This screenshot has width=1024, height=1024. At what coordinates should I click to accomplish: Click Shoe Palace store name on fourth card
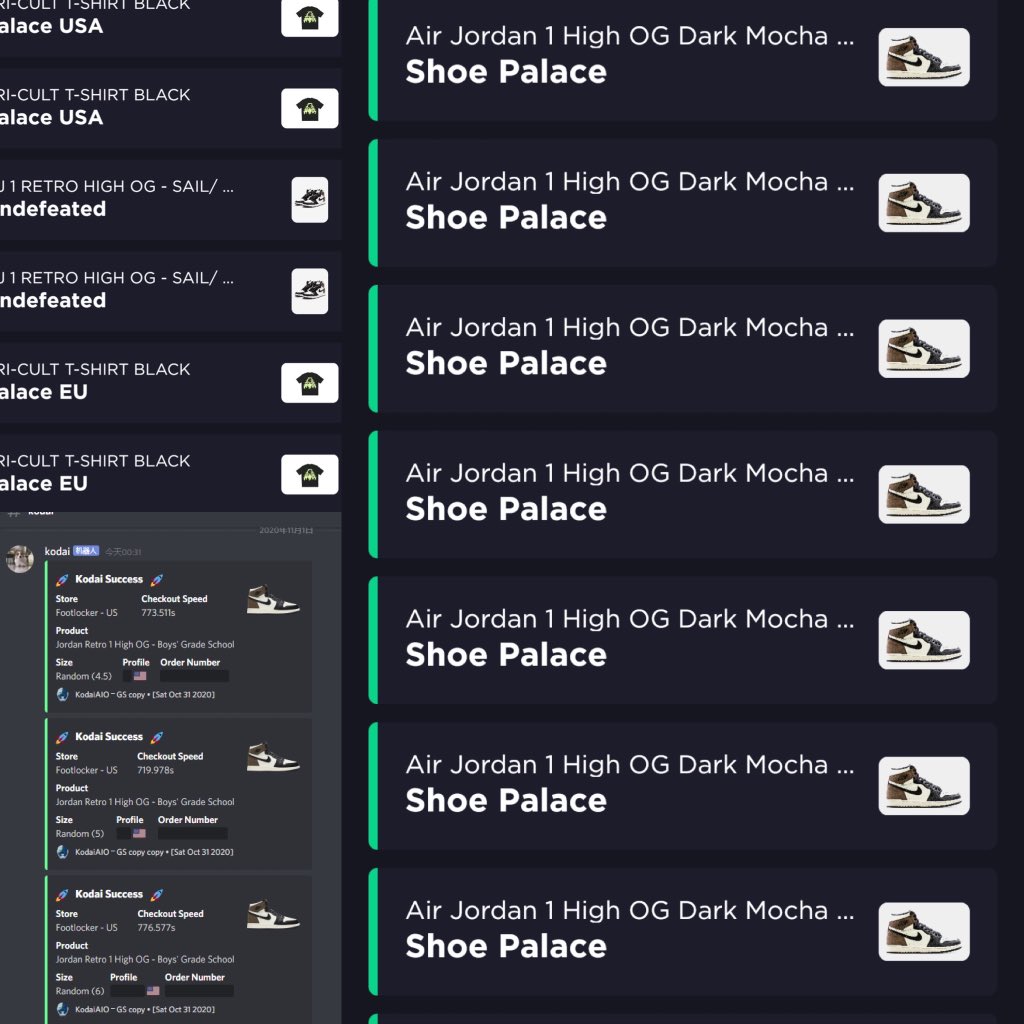point(506,509)
